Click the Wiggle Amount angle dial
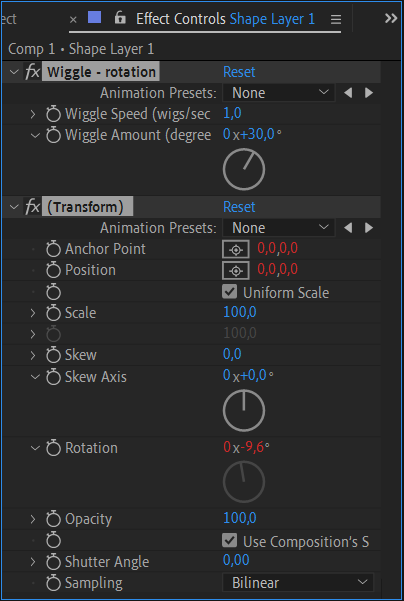Screen dimensions: 404x601 244,169
